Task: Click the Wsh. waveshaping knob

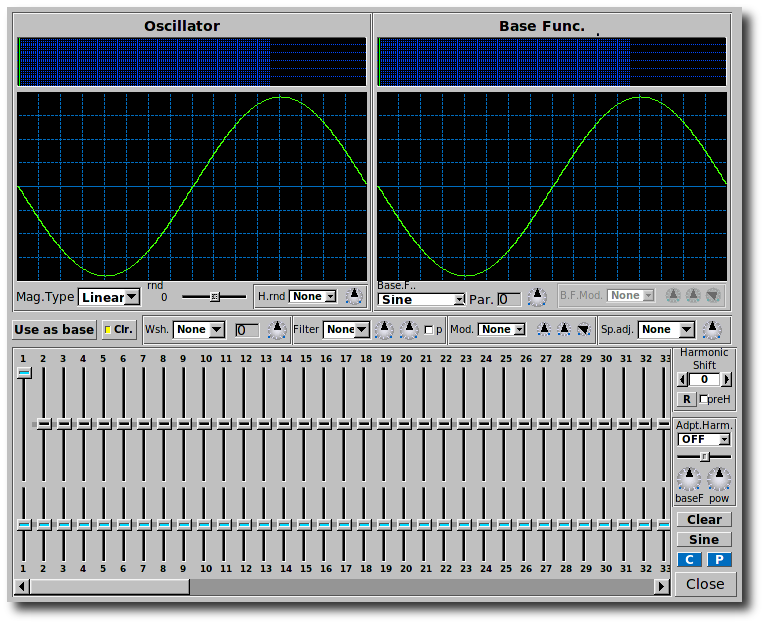Action: click(276, 329)
